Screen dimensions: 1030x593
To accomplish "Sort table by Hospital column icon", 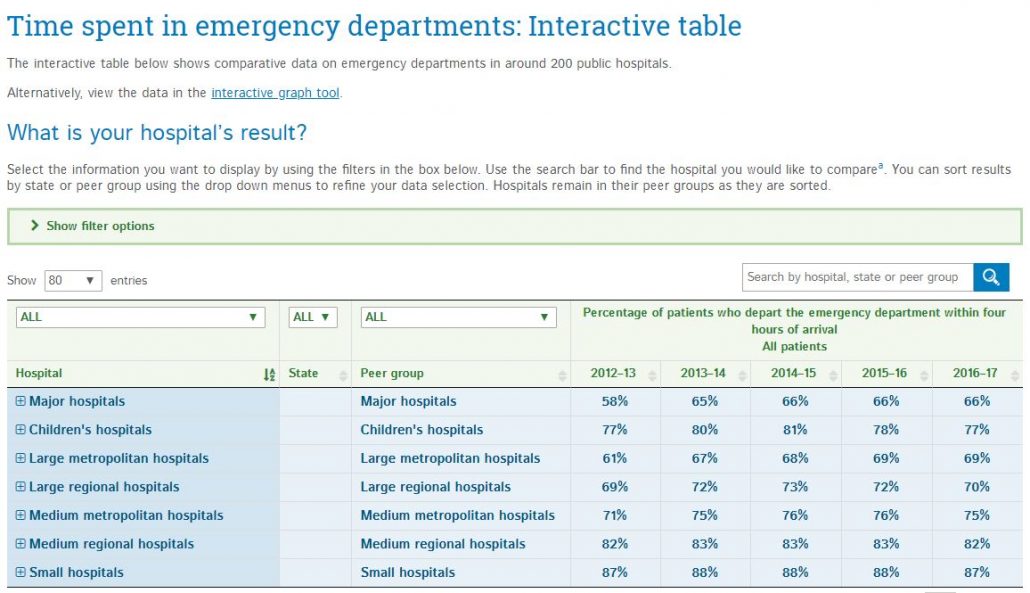I will point(268,374).
